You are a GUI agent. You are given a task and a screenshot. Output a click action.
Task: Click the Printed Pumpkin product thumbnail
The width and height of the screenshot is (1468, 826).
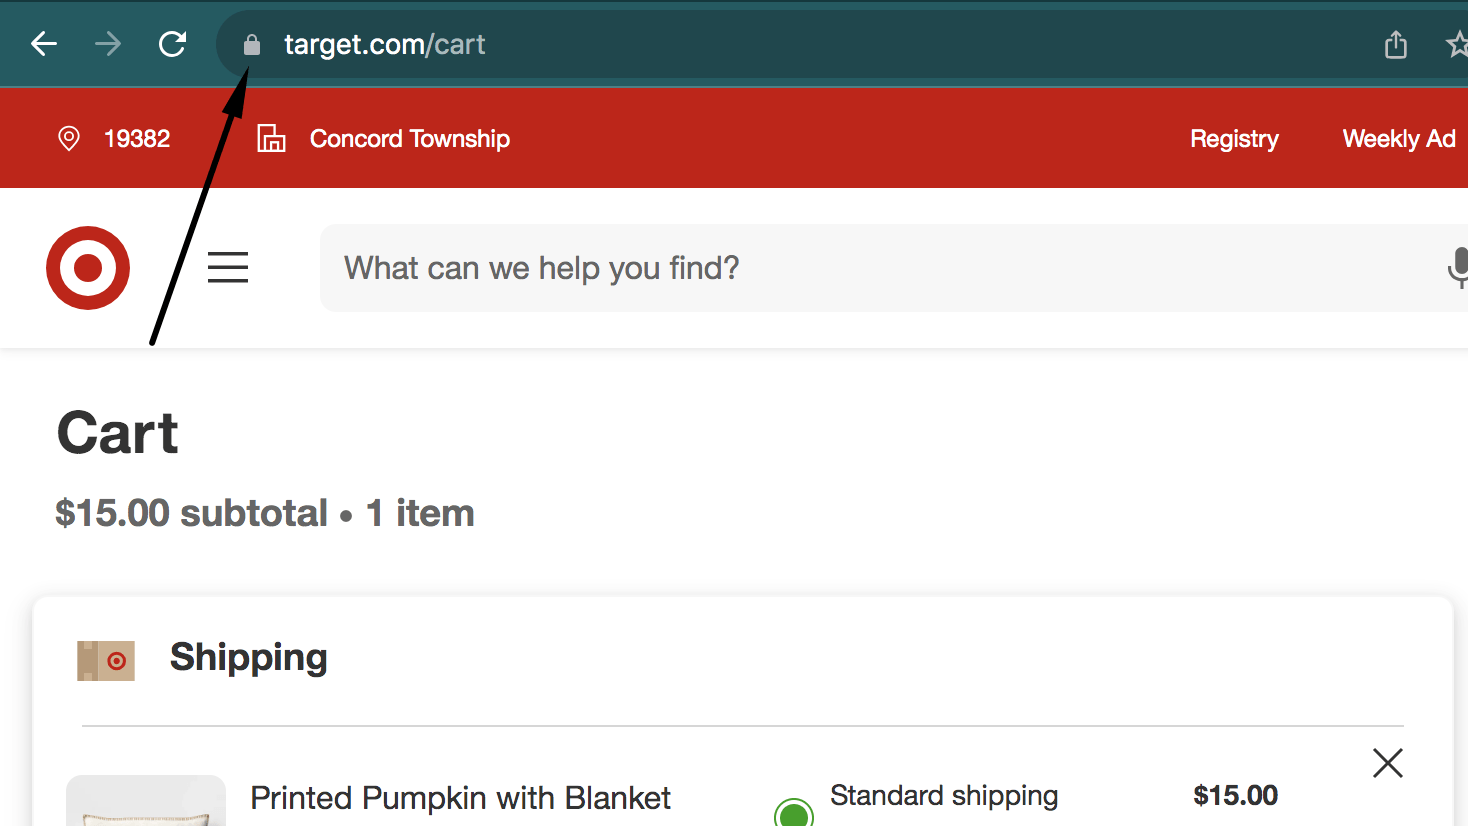point(146,801)
